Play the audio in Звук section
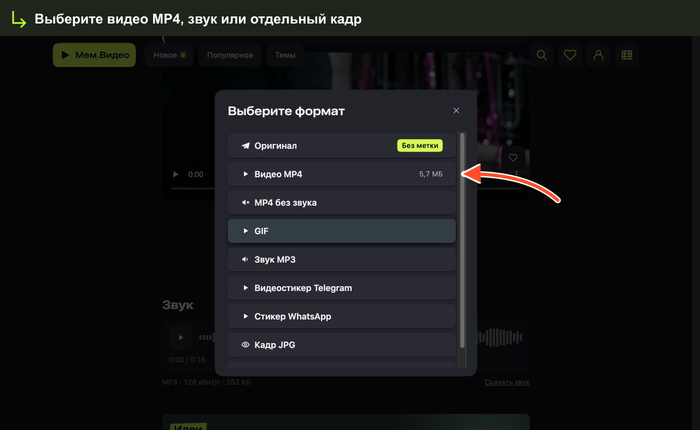 tap(180, 337)
